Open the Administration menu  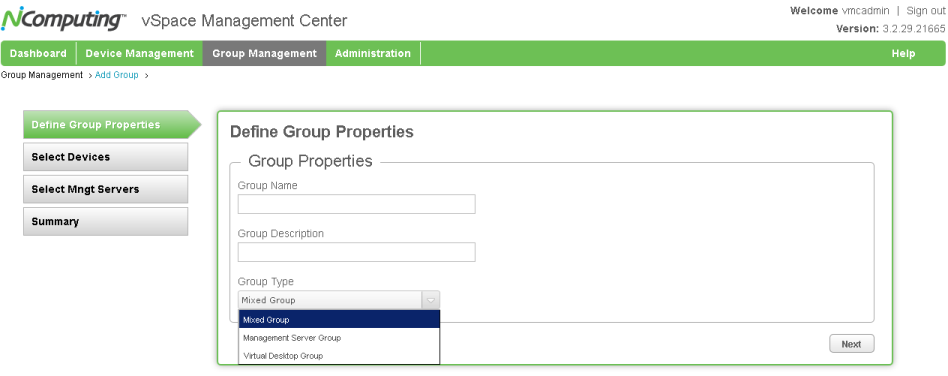coord(373,53)
